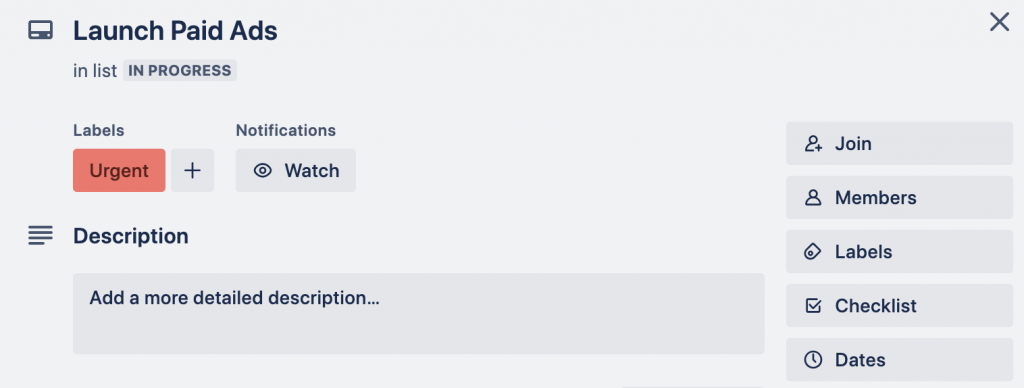Open the Members menu
Screen dimensions: 1024x388
point(899,197)
